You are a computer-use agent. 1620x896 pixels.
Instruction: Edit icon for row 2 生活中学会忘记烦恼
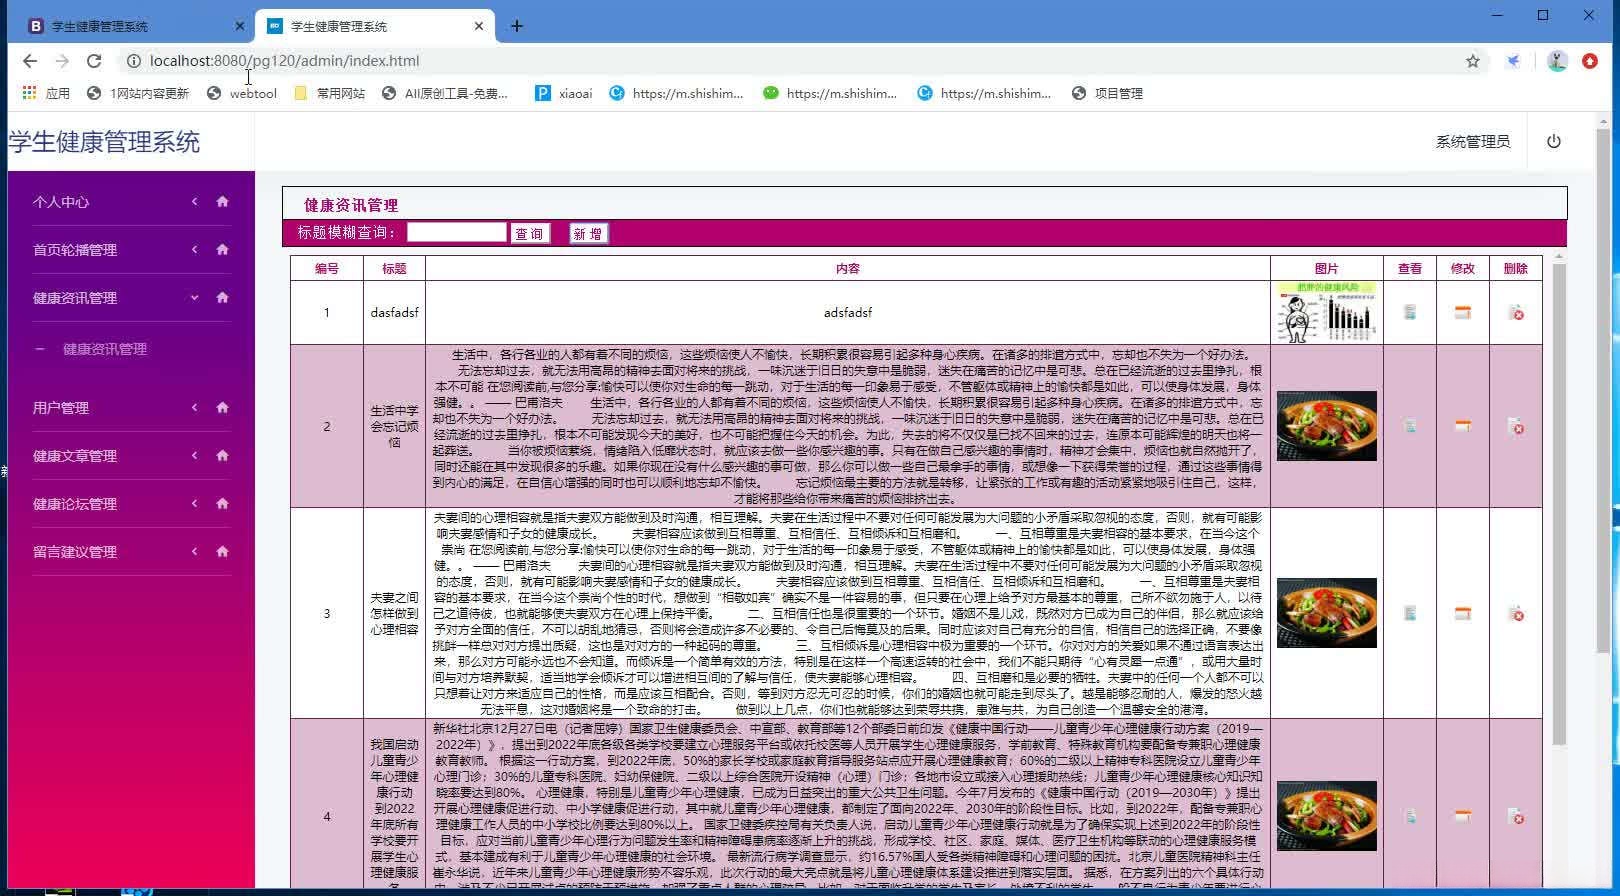click(1463, 426)
